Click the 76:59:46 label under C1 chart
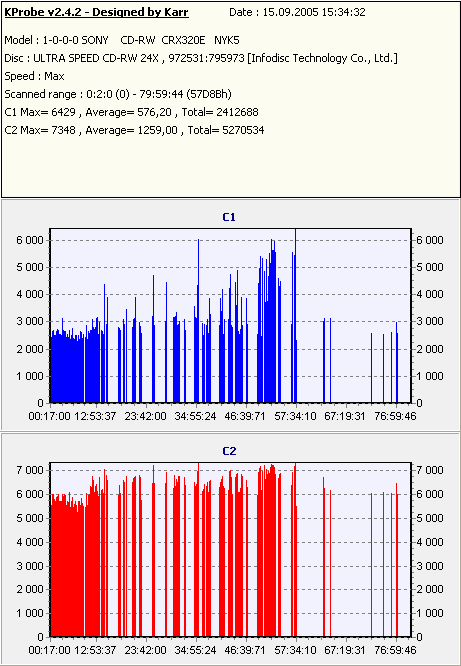Viewport: 461px width, 666px height. (x=395, y=416)
